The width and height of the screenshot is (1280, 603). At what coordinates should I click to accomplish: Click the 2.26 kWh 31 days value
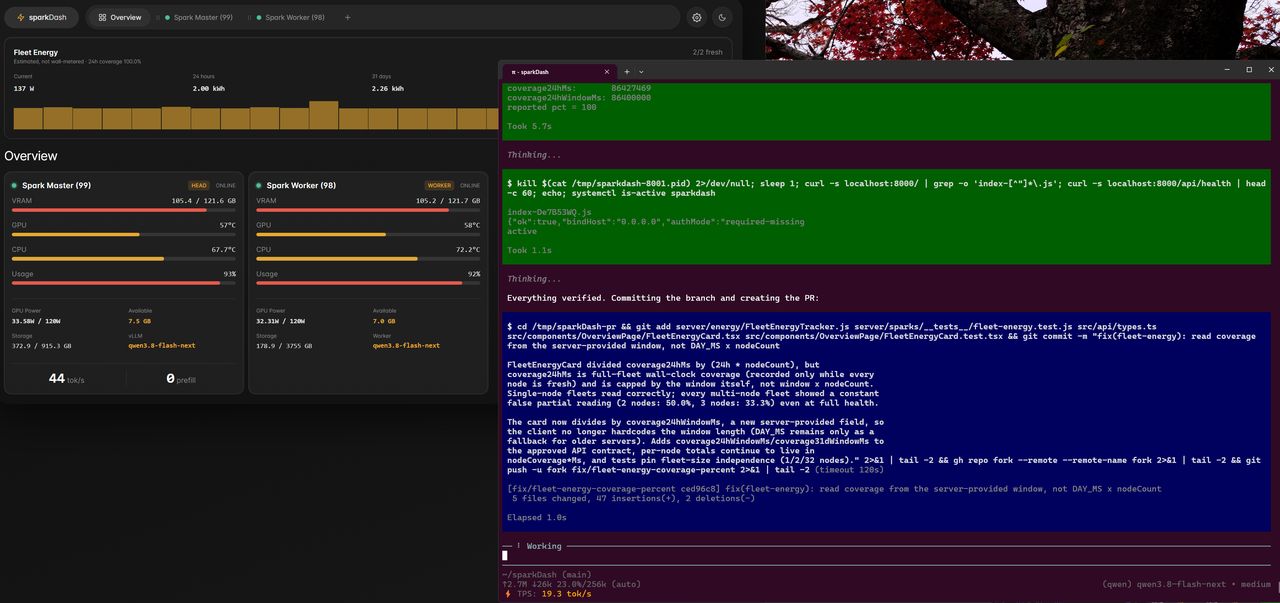(x=388, y=88)
